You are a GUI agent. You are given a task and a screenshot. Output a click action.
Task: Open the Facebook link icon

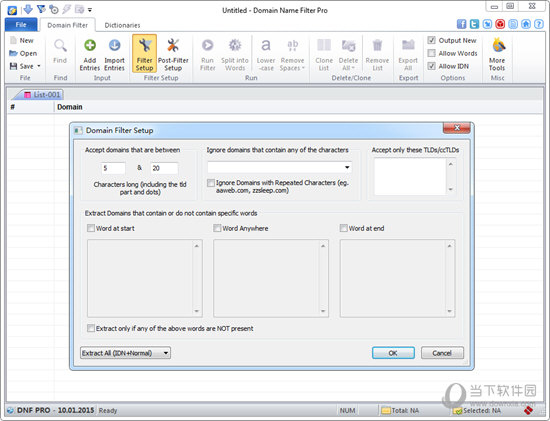461,24
